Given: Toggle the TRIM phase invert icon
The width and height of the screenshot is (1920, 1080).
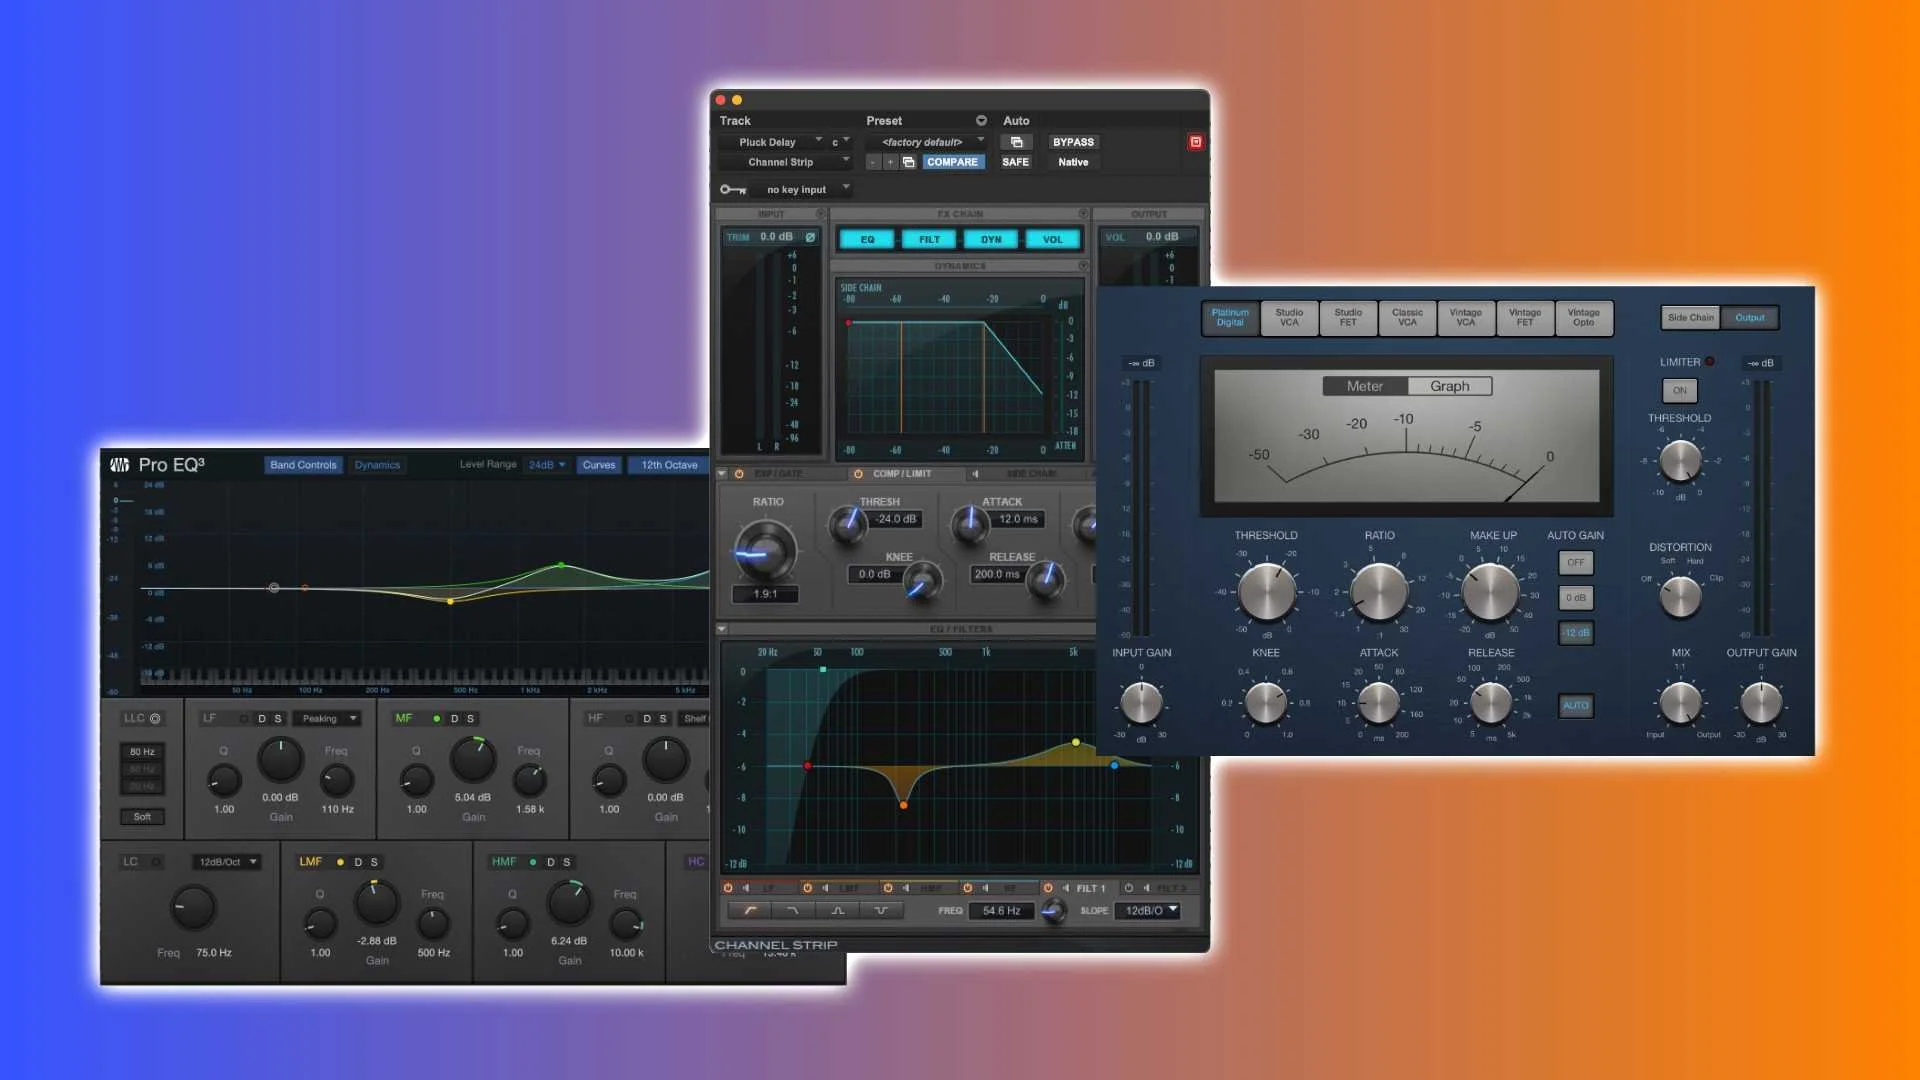Looking at the screenshot, I should pos(810,237).
